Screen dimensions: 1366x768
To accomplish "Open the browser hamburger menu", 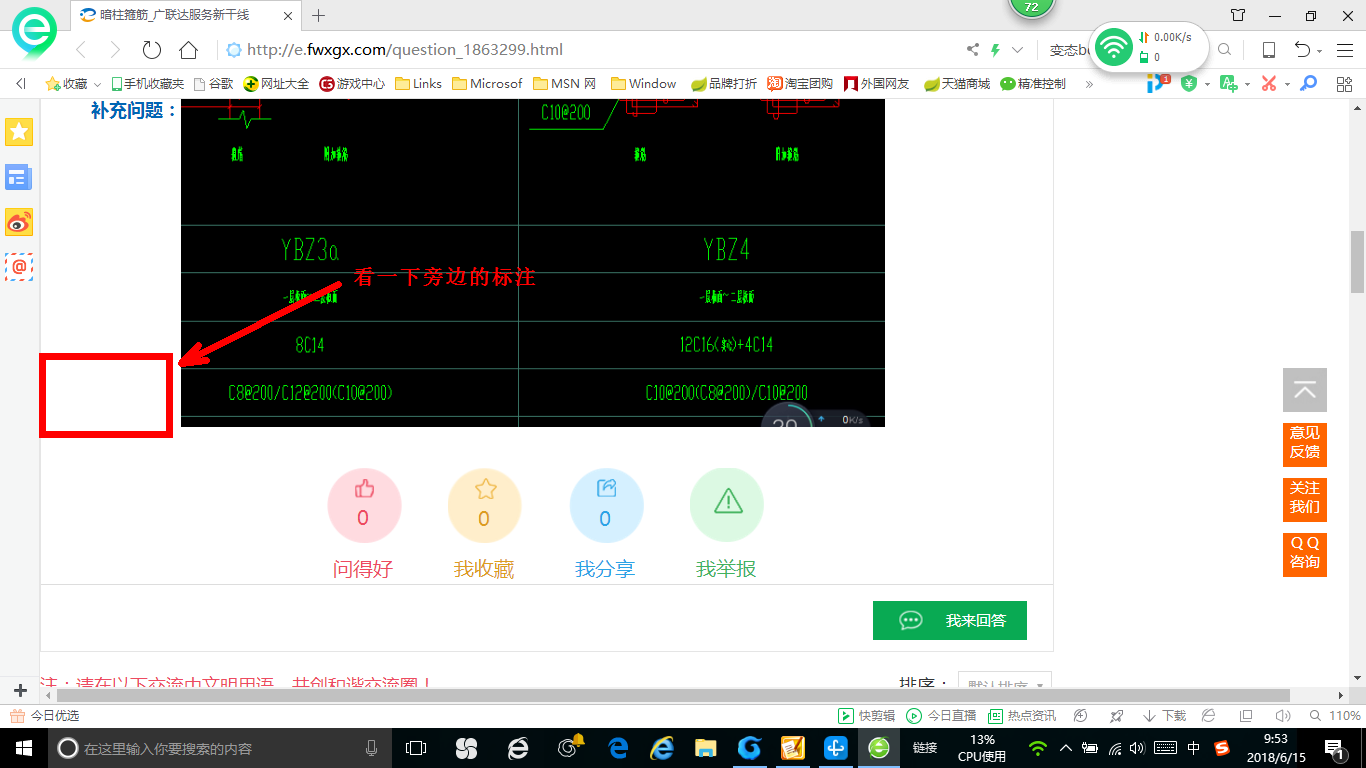I will [1344, 50].
